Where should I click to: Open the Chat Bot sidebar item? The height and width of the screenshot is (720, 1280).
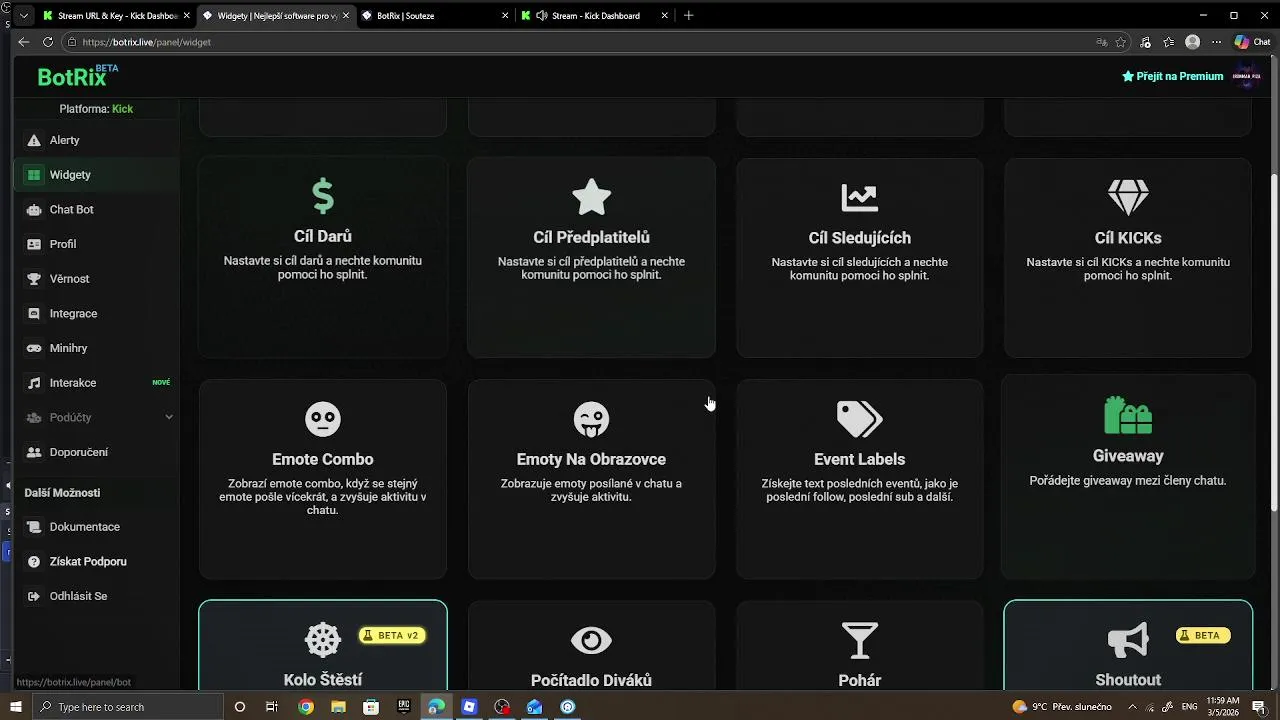pos(97,210)
